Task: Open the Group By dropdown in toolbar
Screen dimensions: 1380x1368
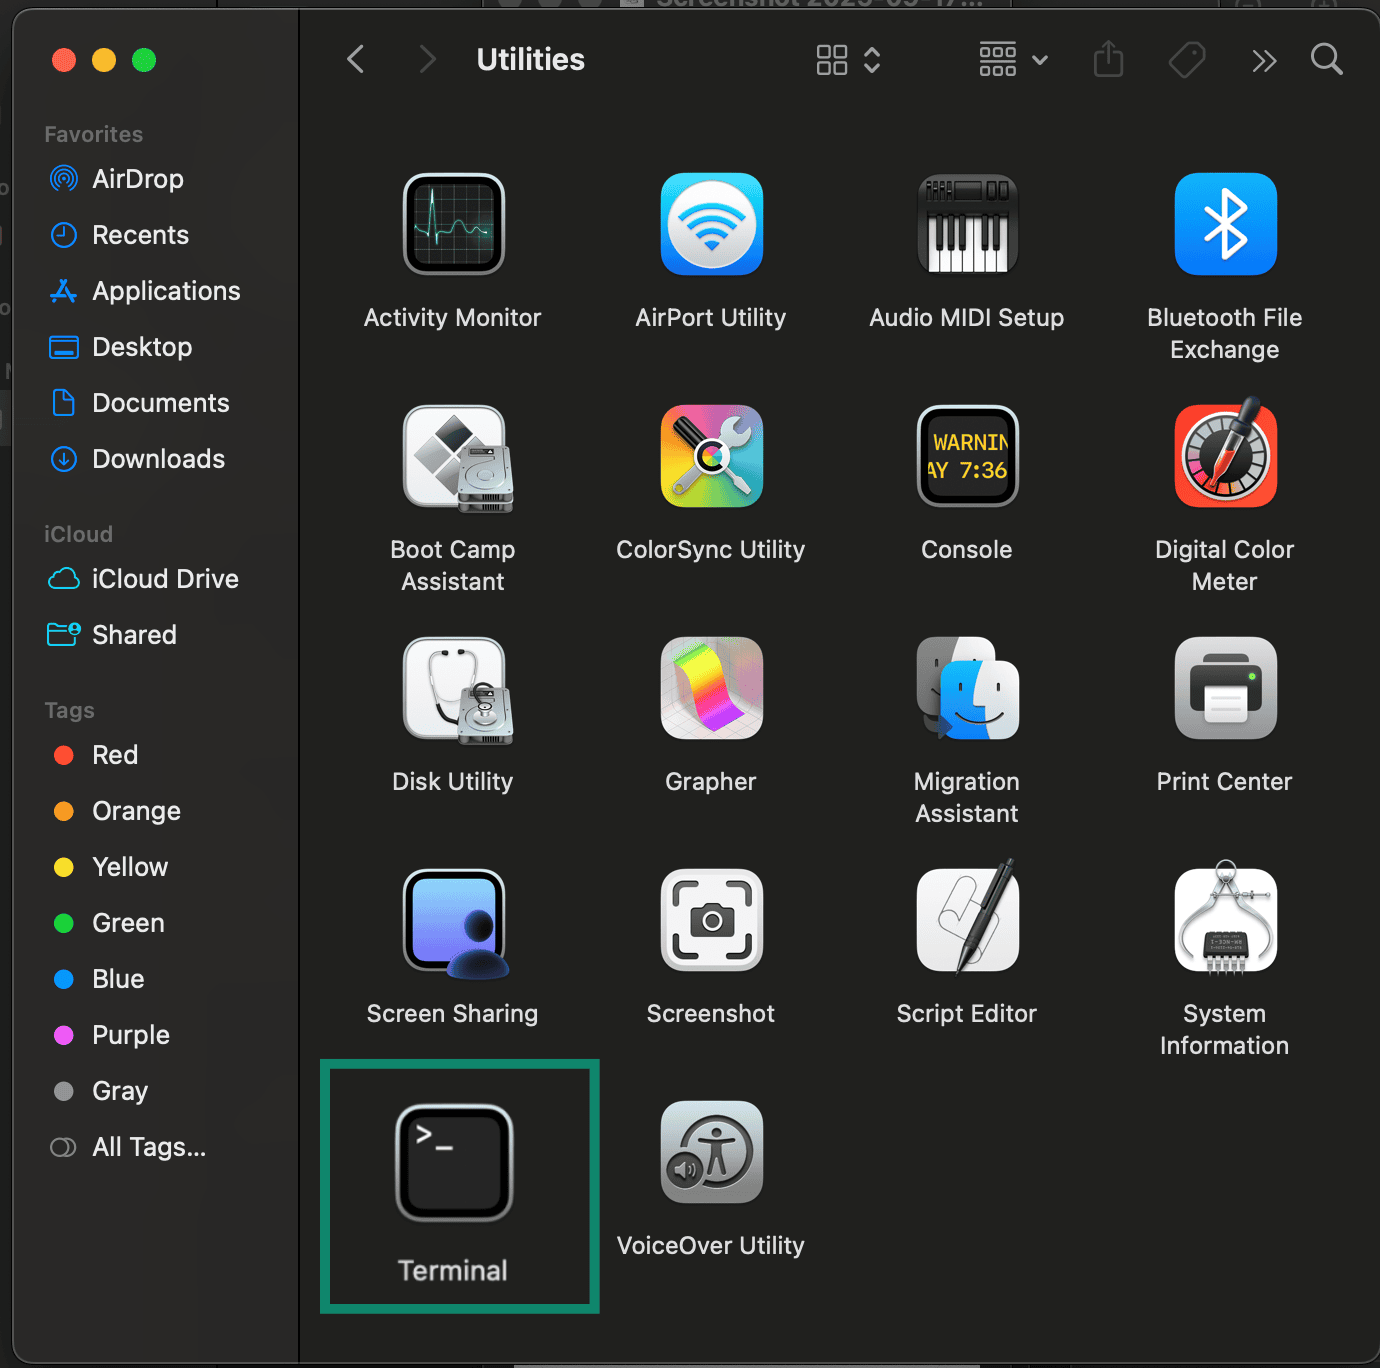Action: 1014,60
